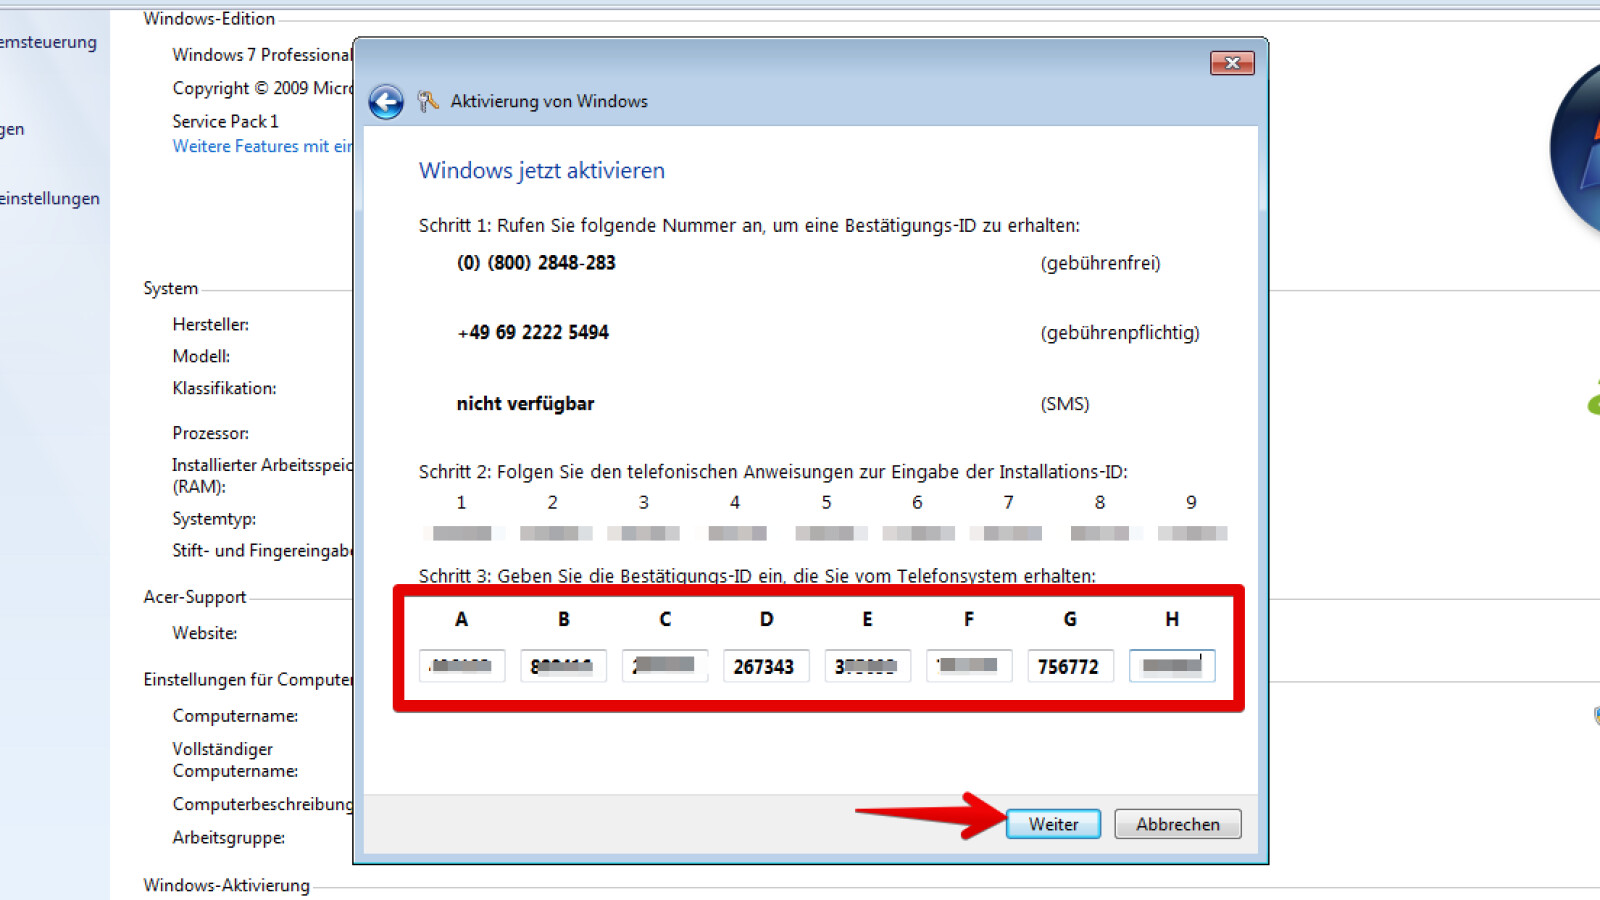The height and width of the screenshot is (900, 1600).
Task: Select toll-free number (0) (800) 2848-283
Action: 536,263
